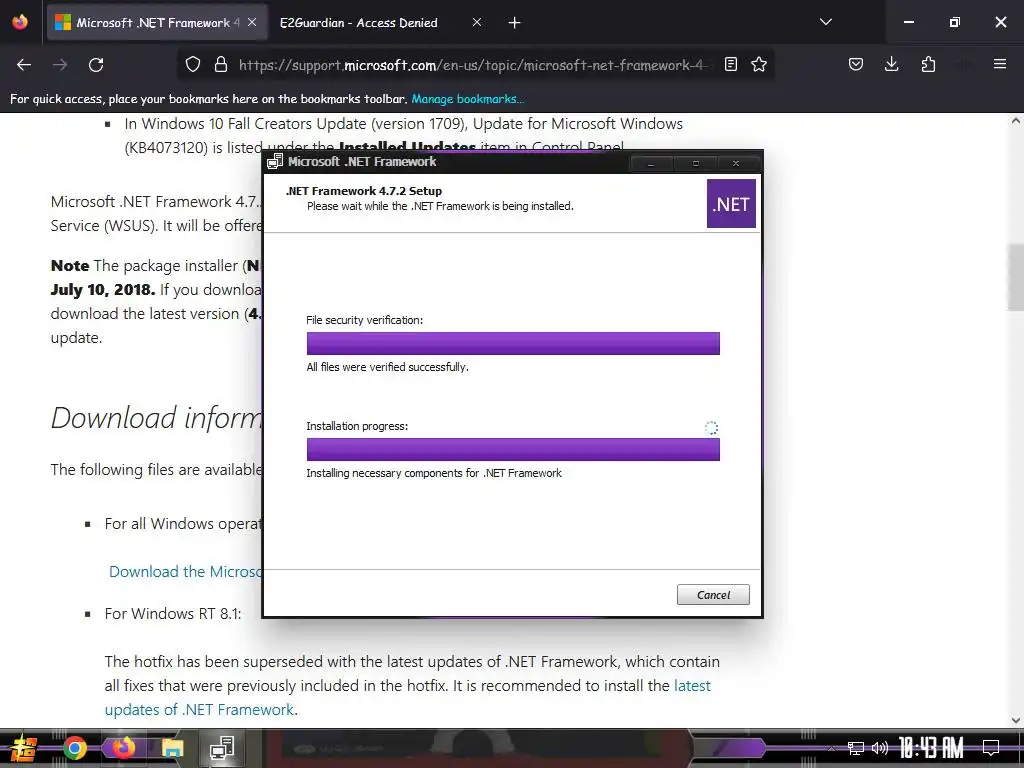Click the scrollbar up arrow
1024x768 pixels.
click(1016, 121)
